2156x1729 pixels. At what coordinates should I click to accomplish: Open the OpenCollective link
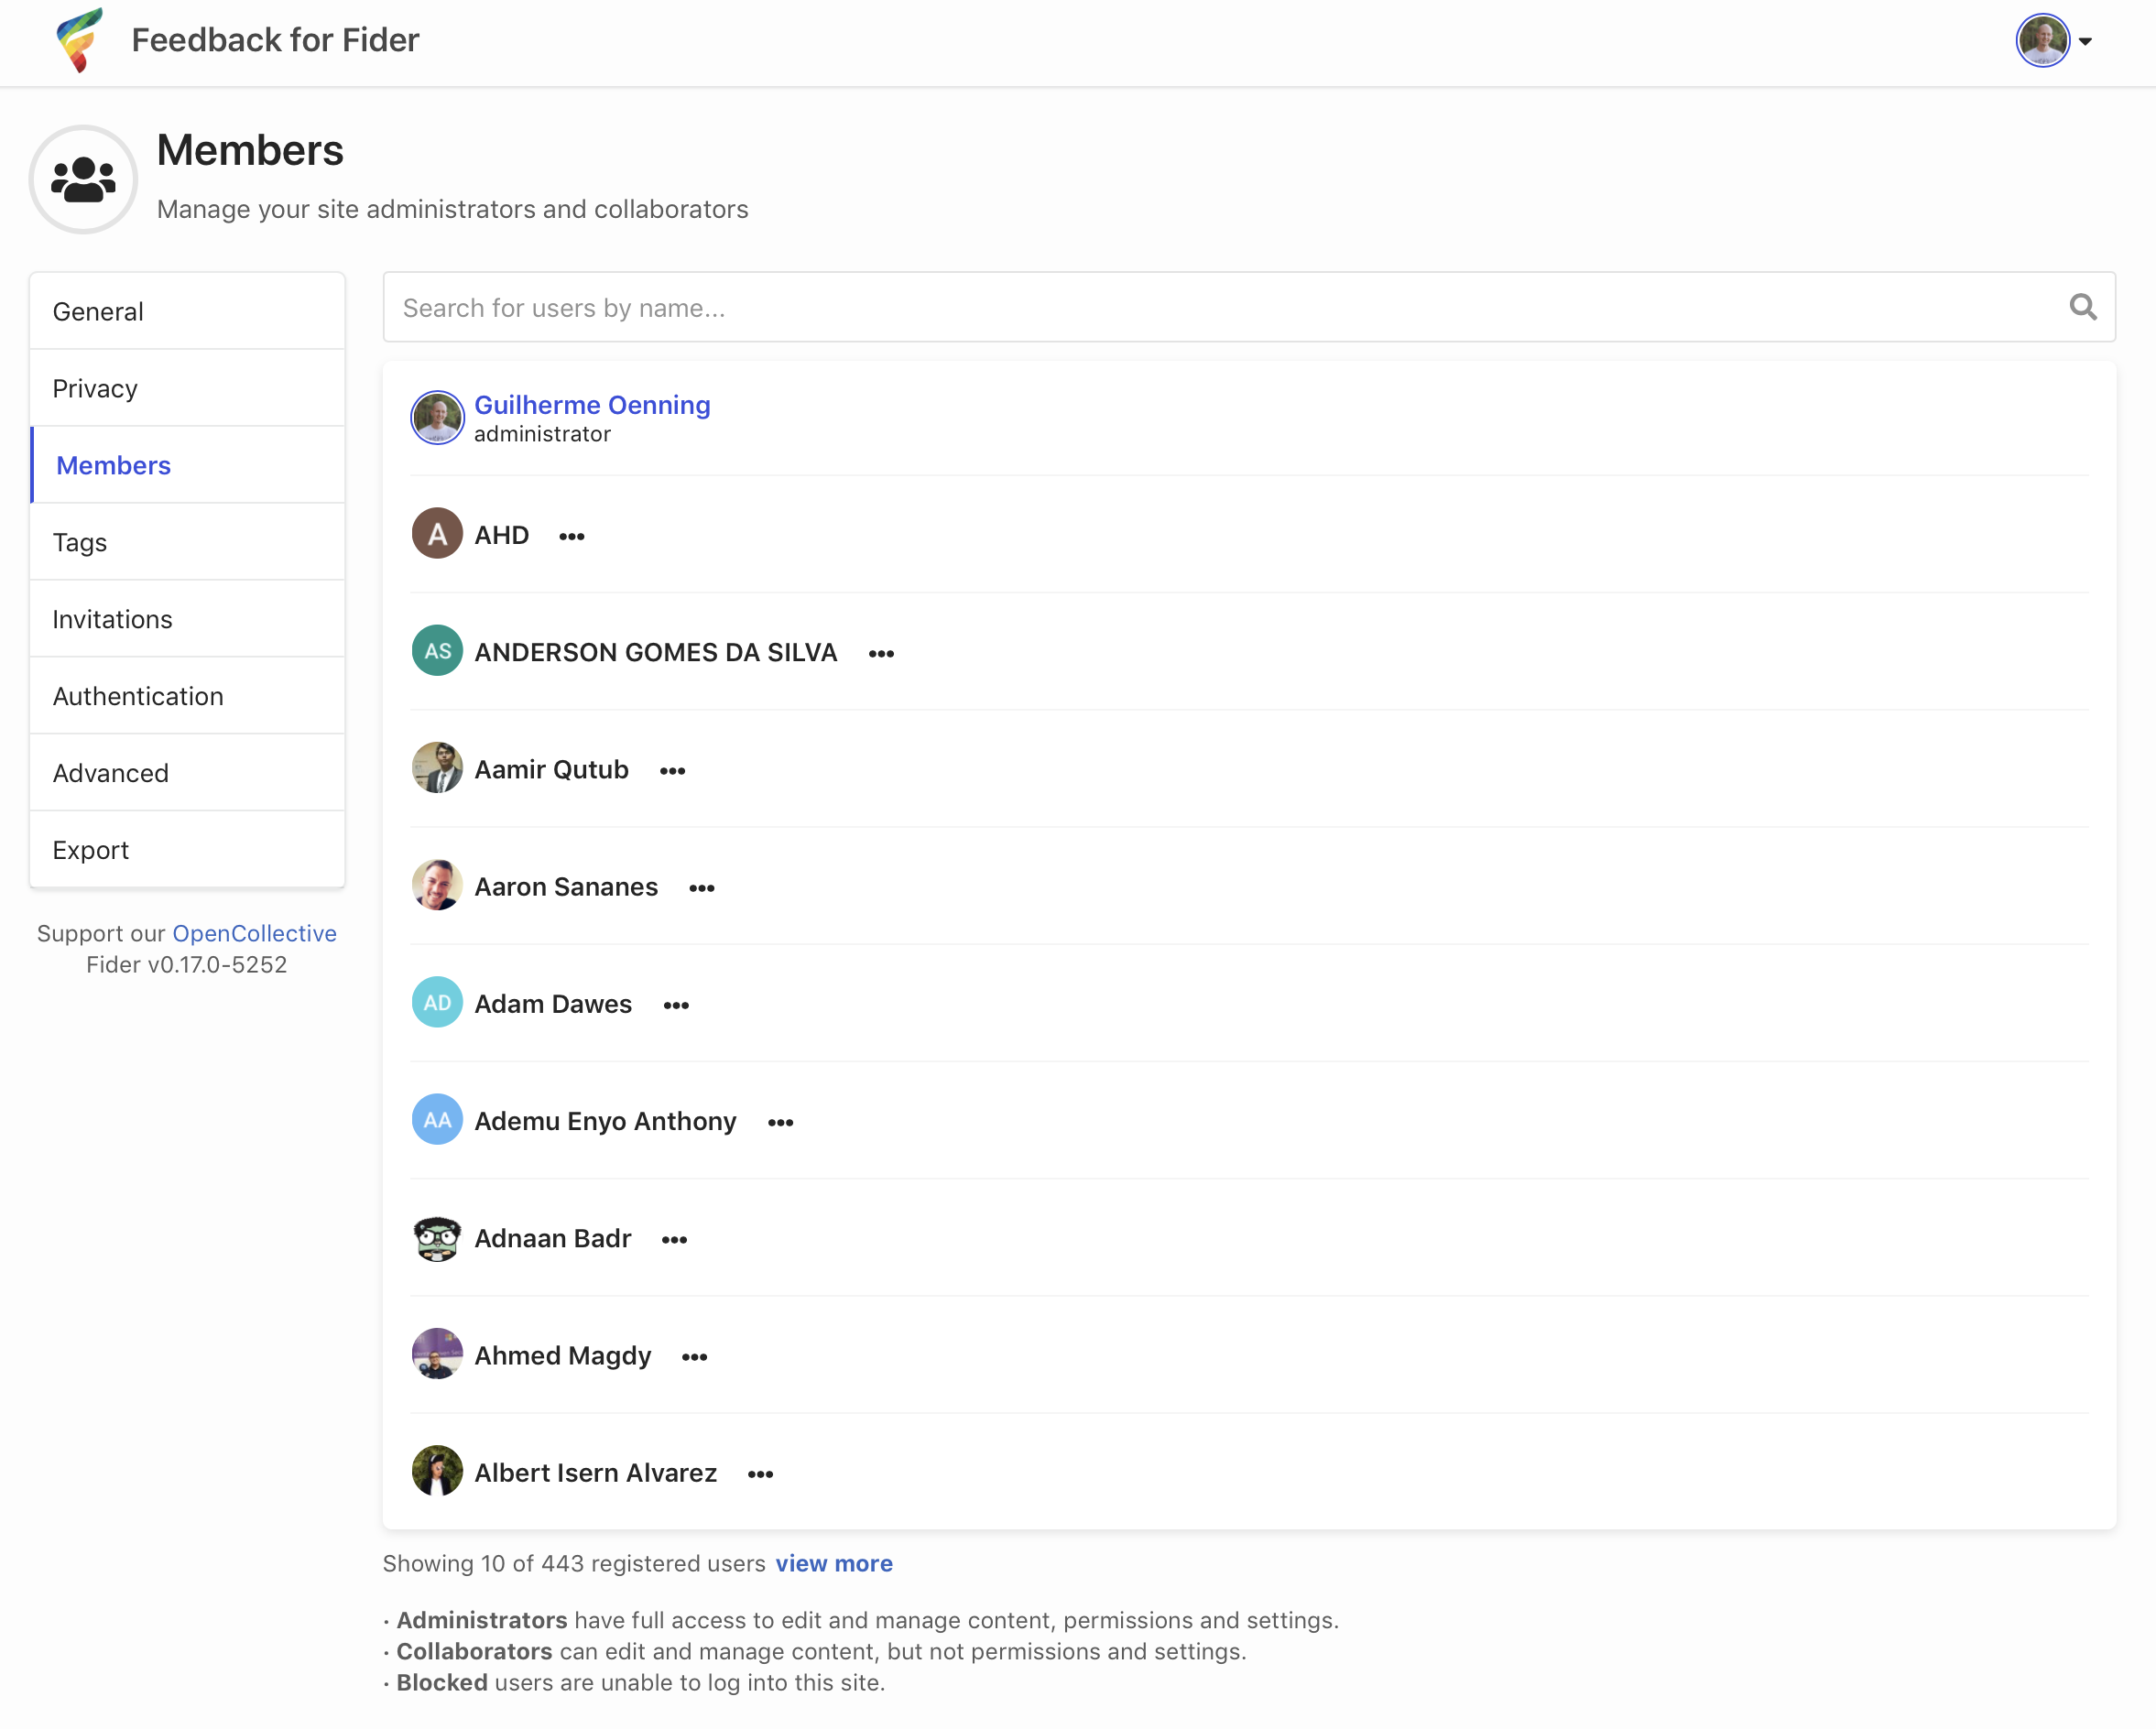point(255,933)
